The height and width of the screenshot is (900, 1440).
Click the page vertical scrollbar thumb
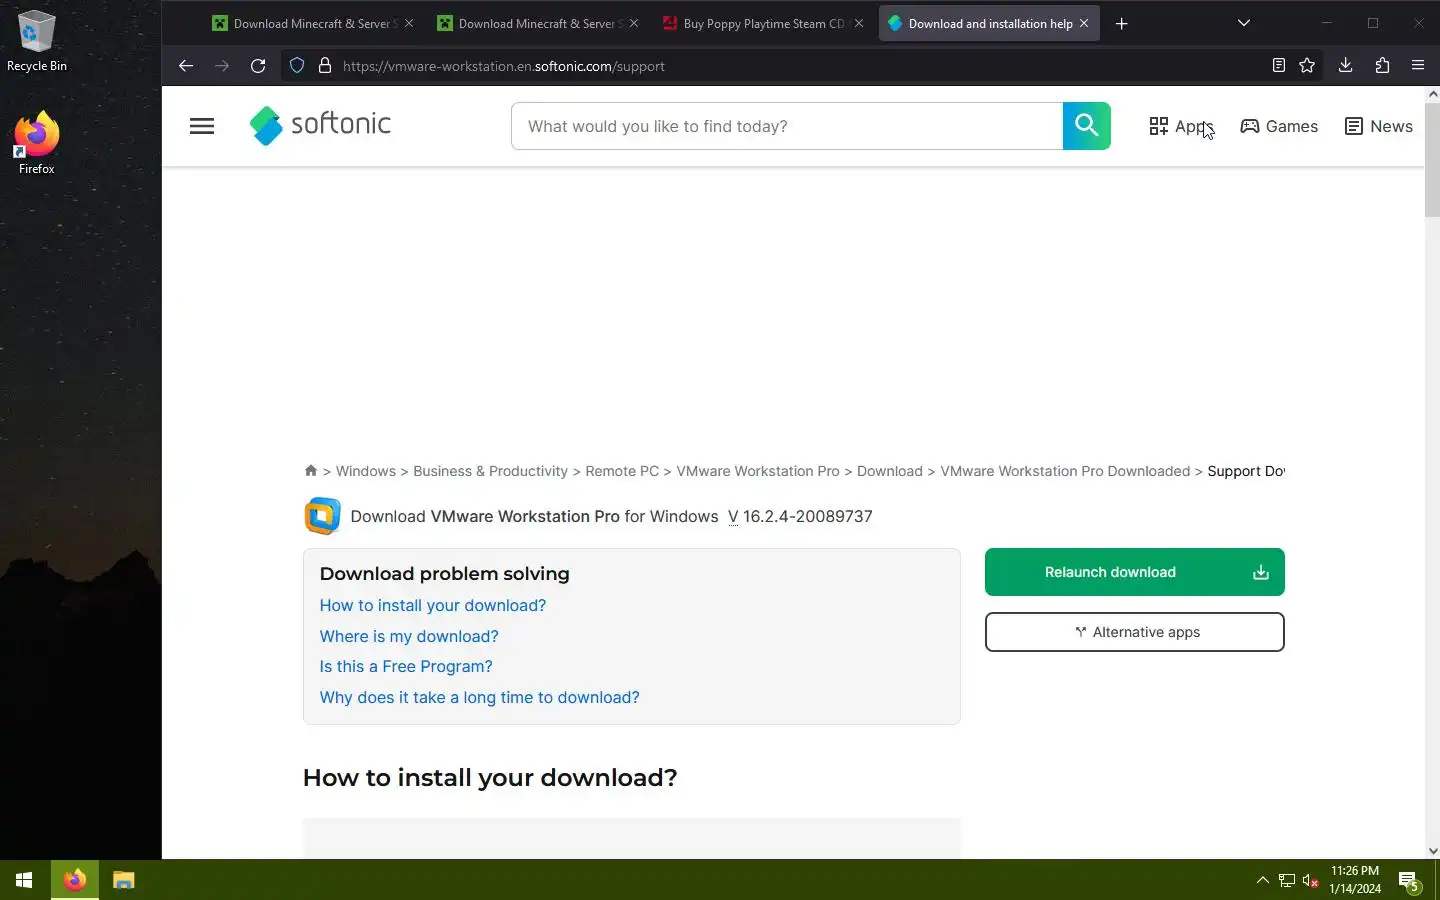(x=1432, y=158)
